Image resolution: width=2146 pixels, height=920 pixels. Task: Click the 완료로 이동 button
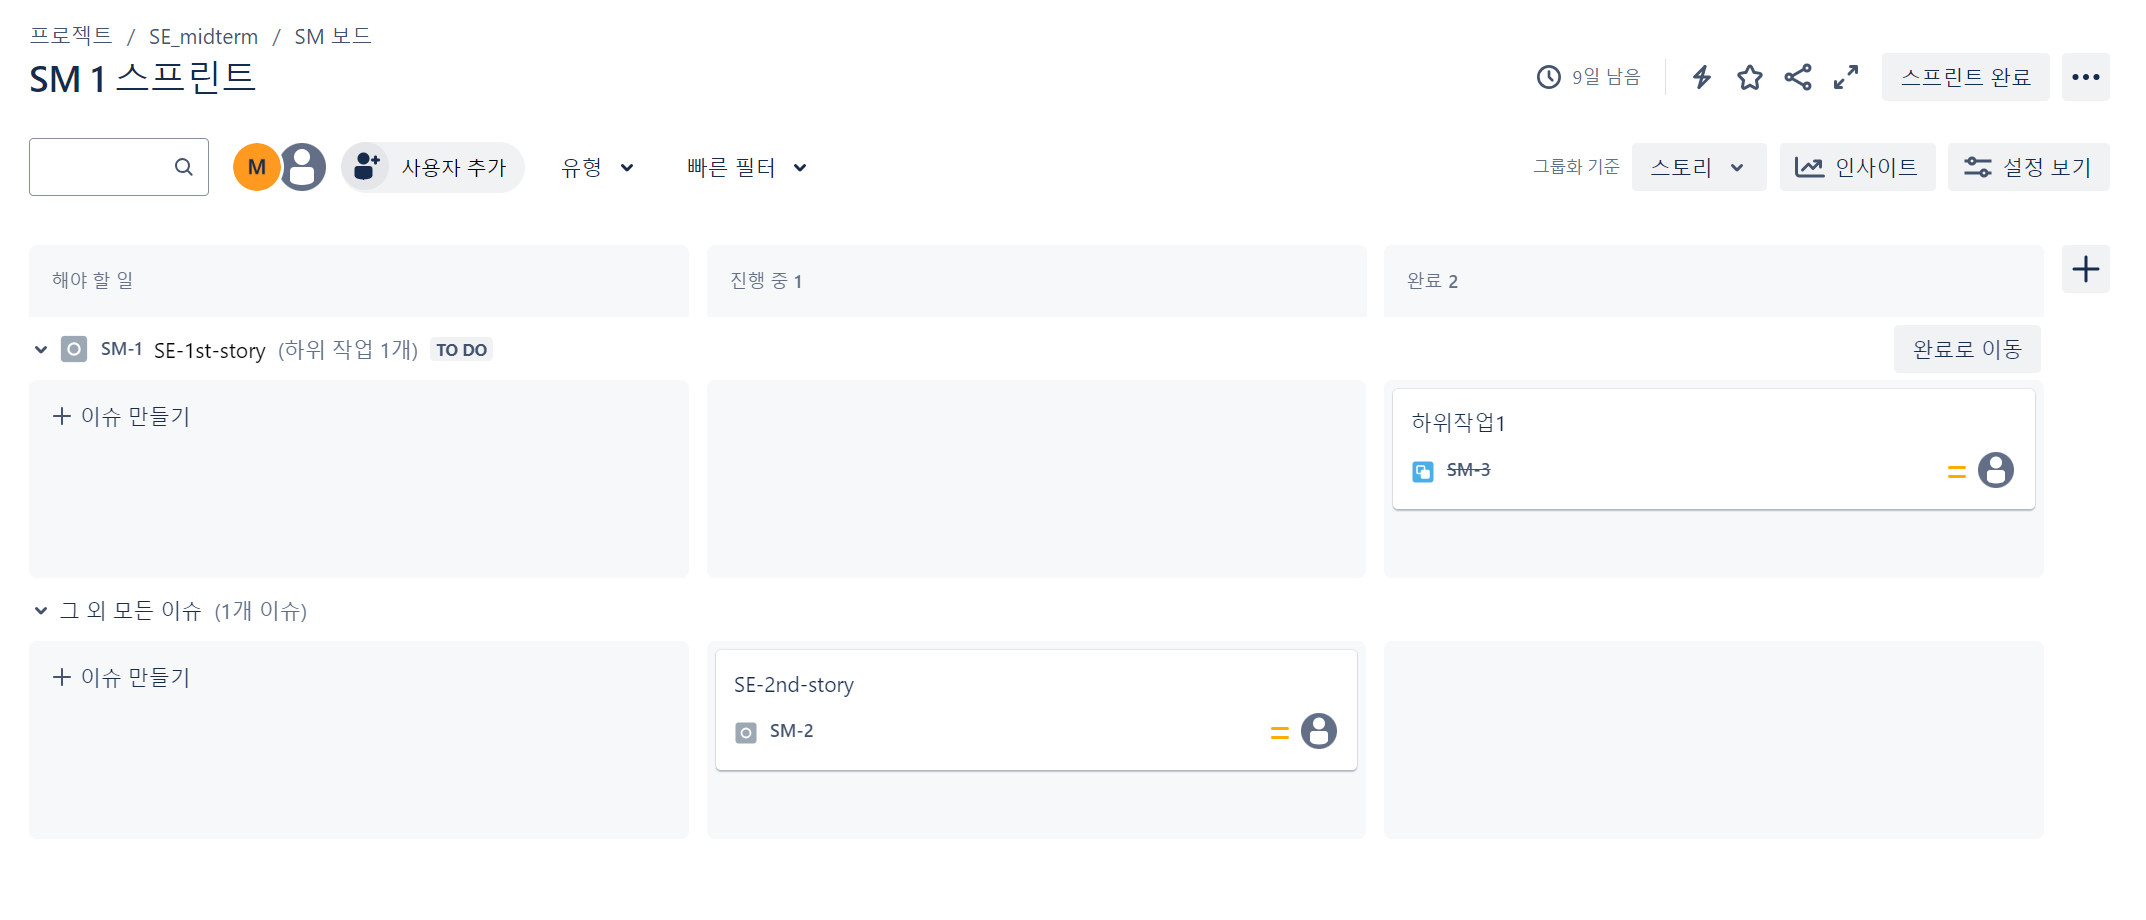coord(1967,349)
